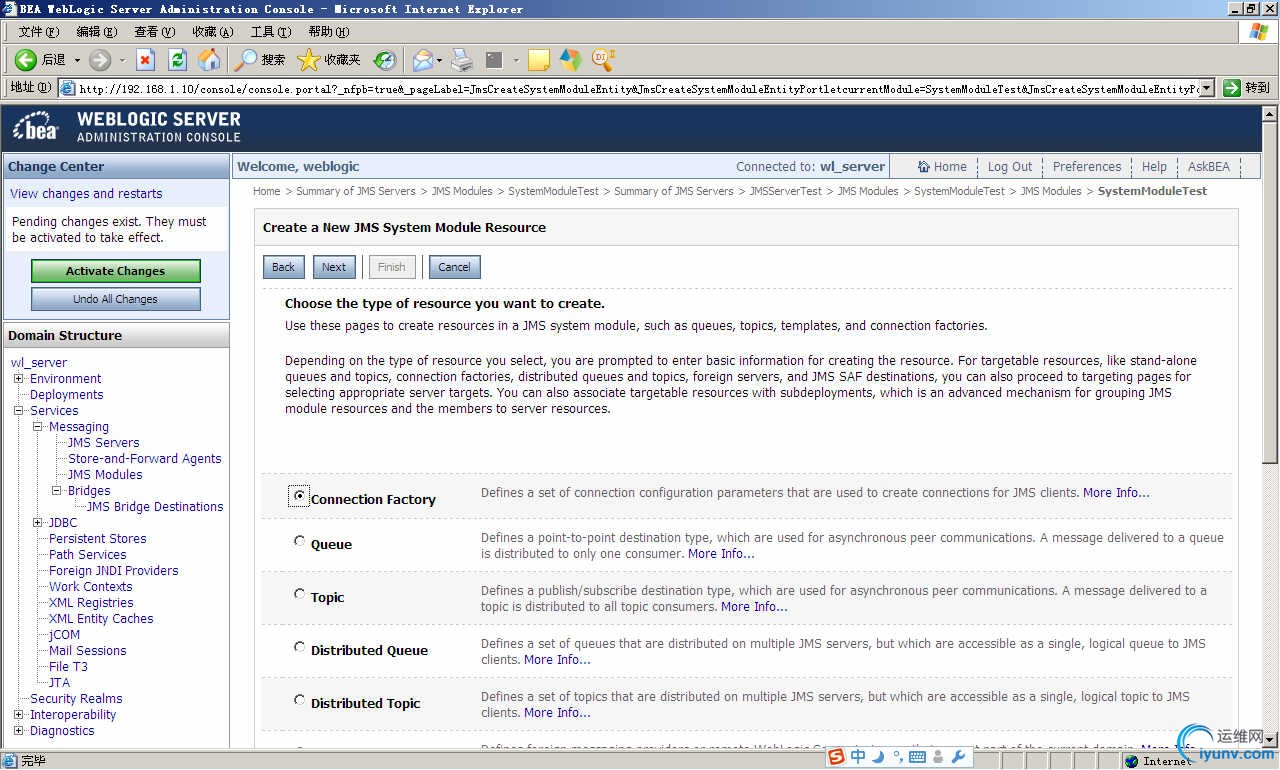Collapse the Bridges tree node
This screenshot has height=770, width=1280.
tap(57, 491)
